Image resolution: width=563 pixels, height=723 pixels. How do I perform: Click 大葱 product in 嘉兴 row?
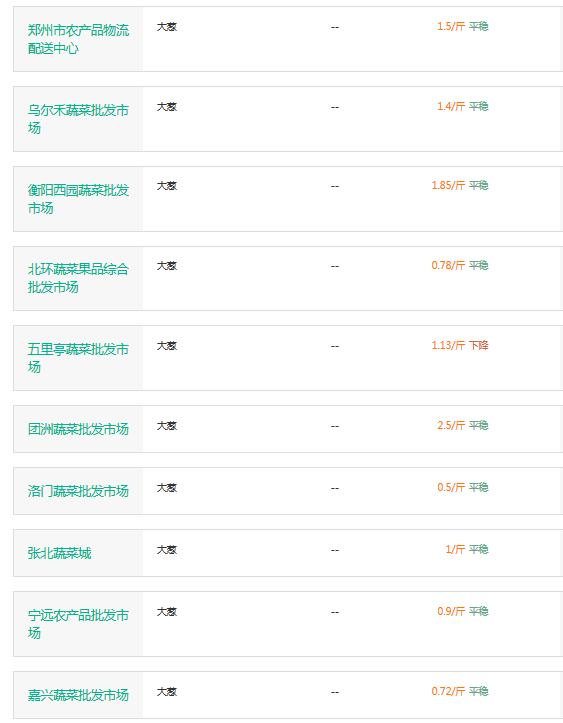167,692
